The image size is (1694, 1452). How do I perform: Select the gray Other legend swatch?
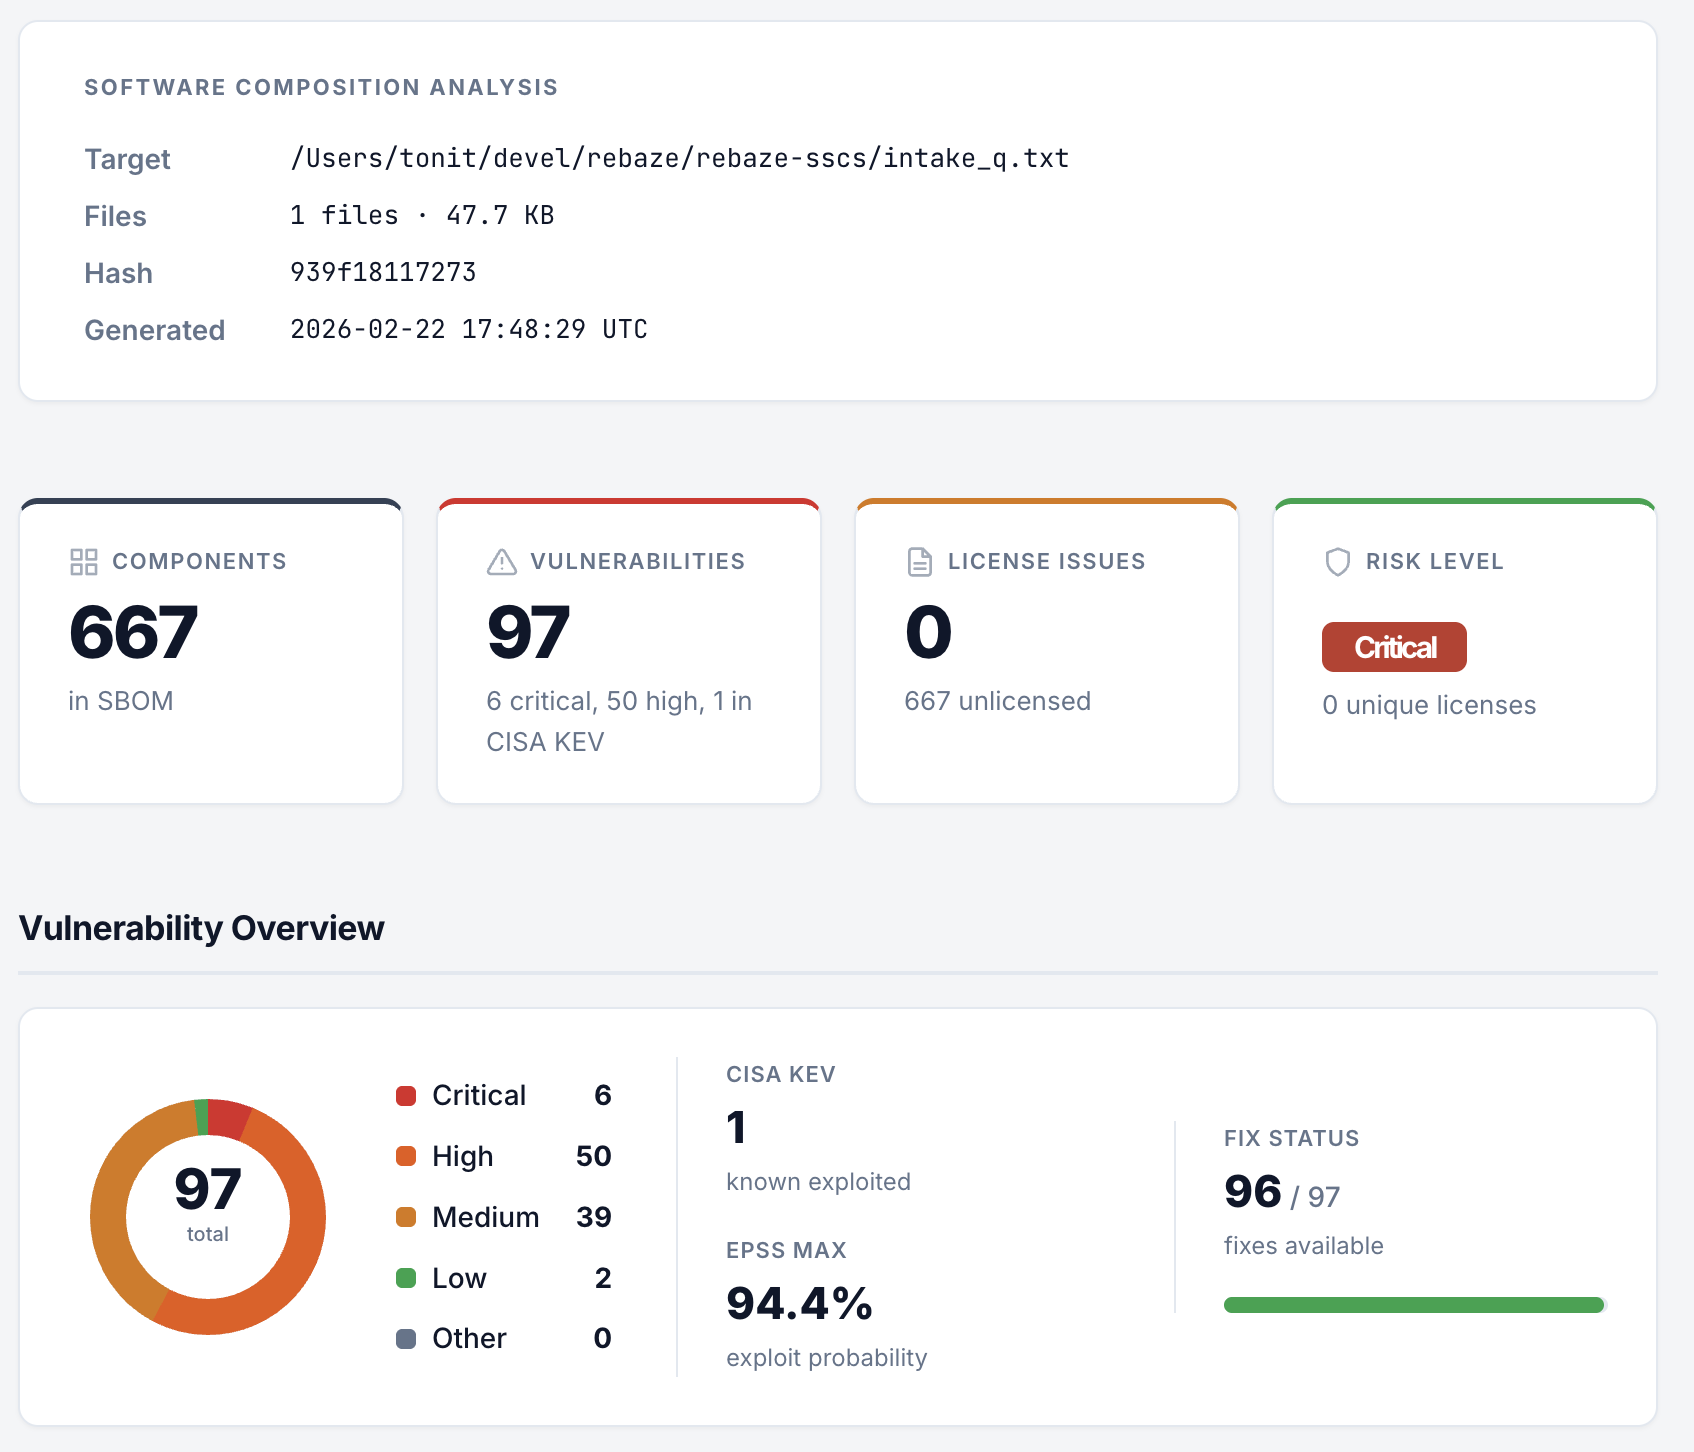click(x=406, y=1339)
